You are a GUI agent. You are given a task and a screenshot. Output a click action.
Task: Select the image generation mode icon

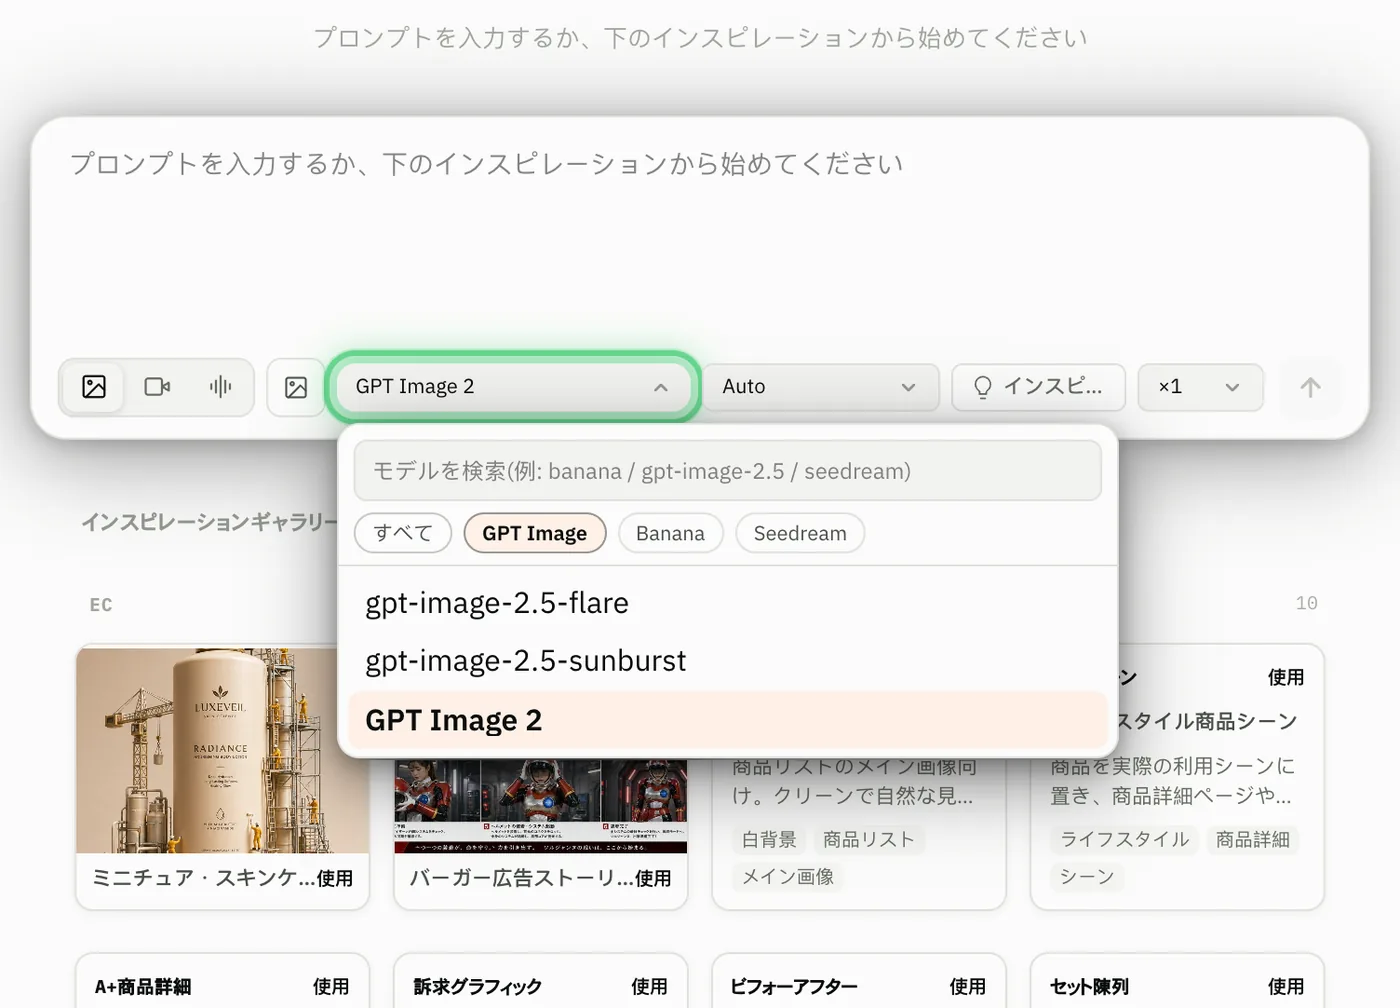(94, 387)
